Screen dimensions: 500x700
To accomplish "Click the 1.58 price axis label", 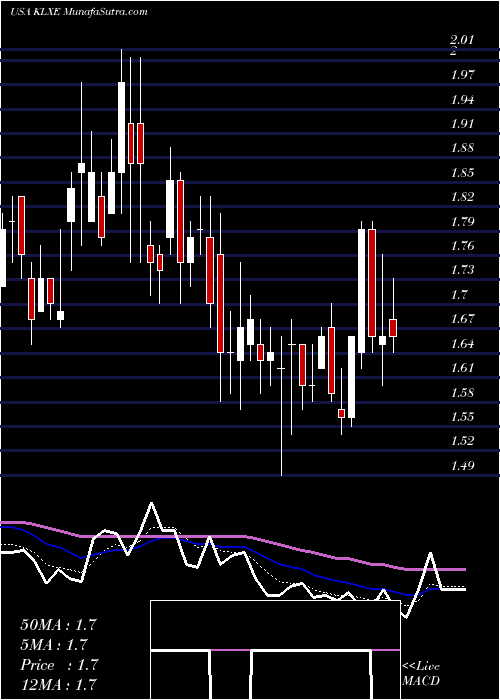I will (x=461, y=393).
